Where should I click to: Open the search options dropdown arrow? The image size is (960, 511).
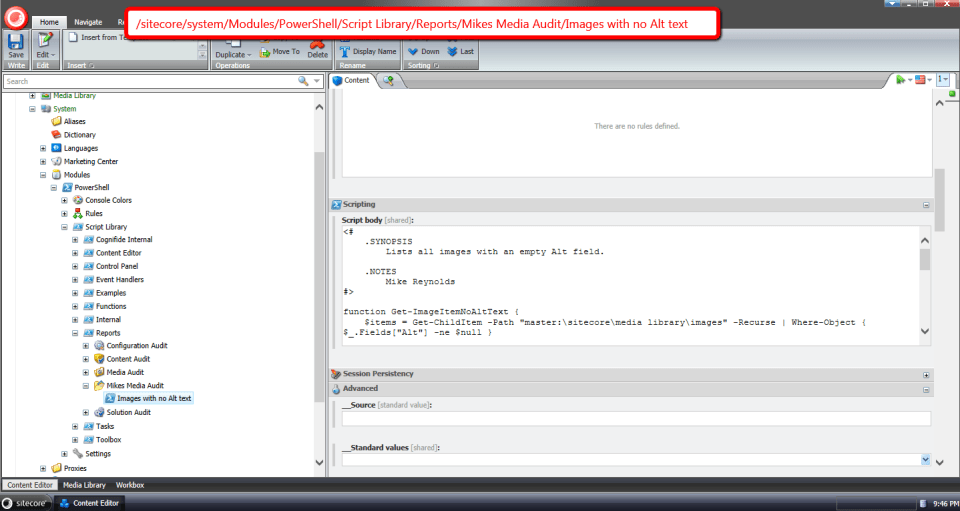click(x=317, y=81)
